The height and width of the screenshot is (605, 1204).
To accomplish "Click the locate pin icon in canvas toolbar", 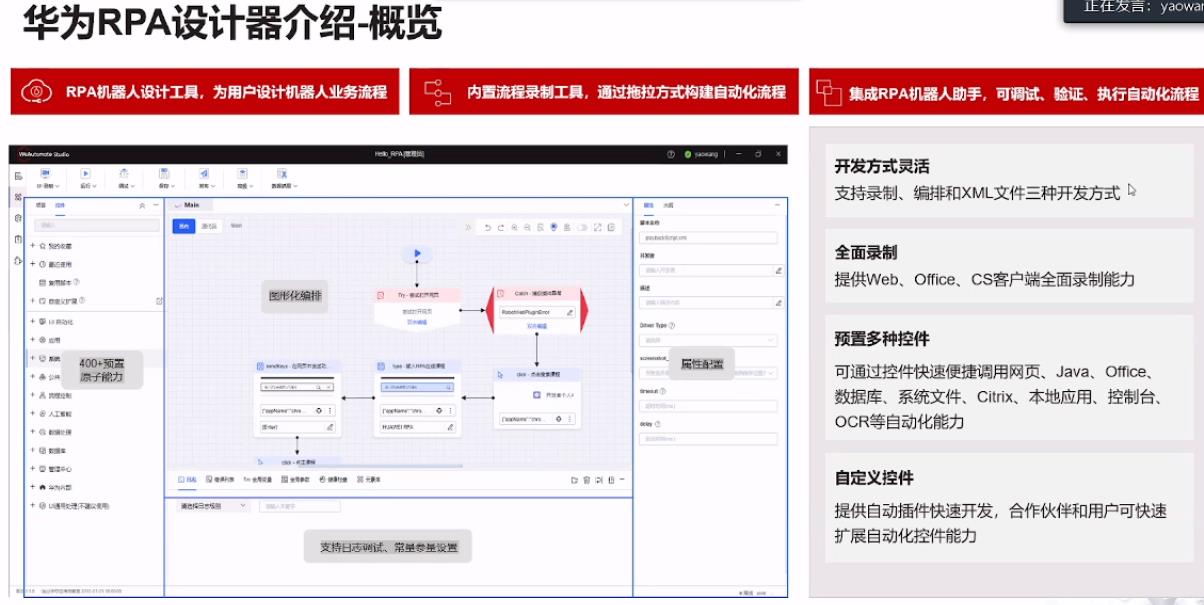I will coord(553,227).
